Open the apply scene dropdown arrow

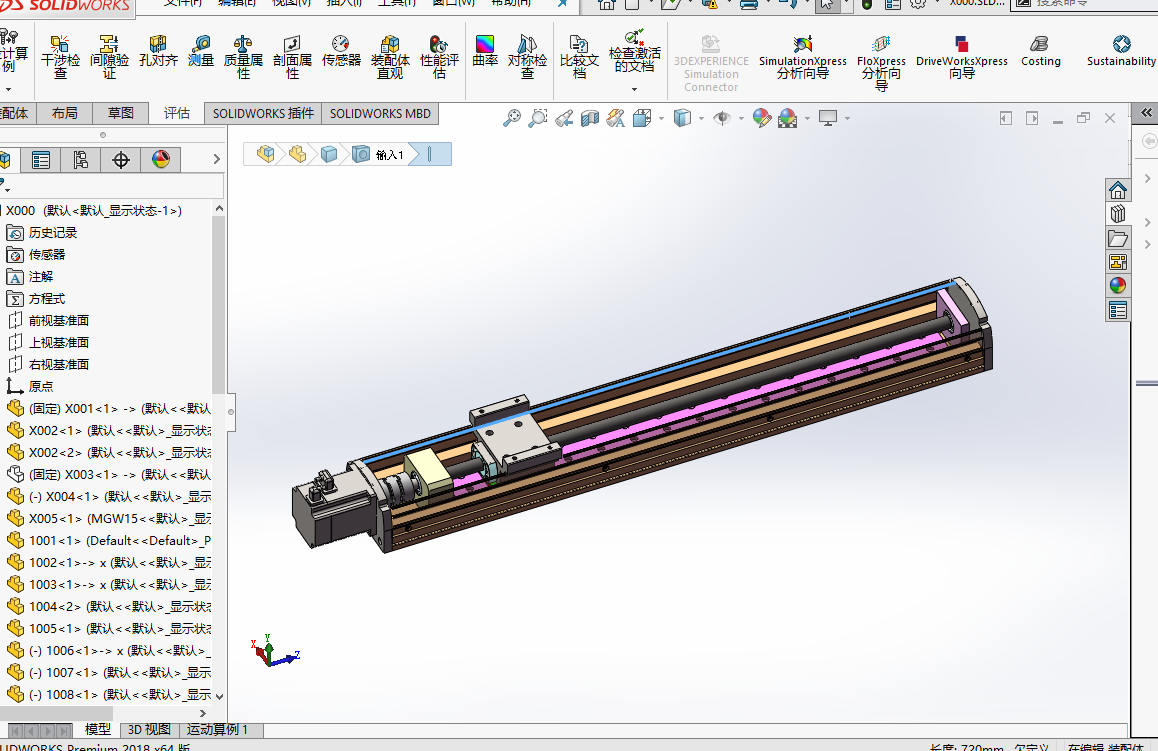[x=808, y=117]
